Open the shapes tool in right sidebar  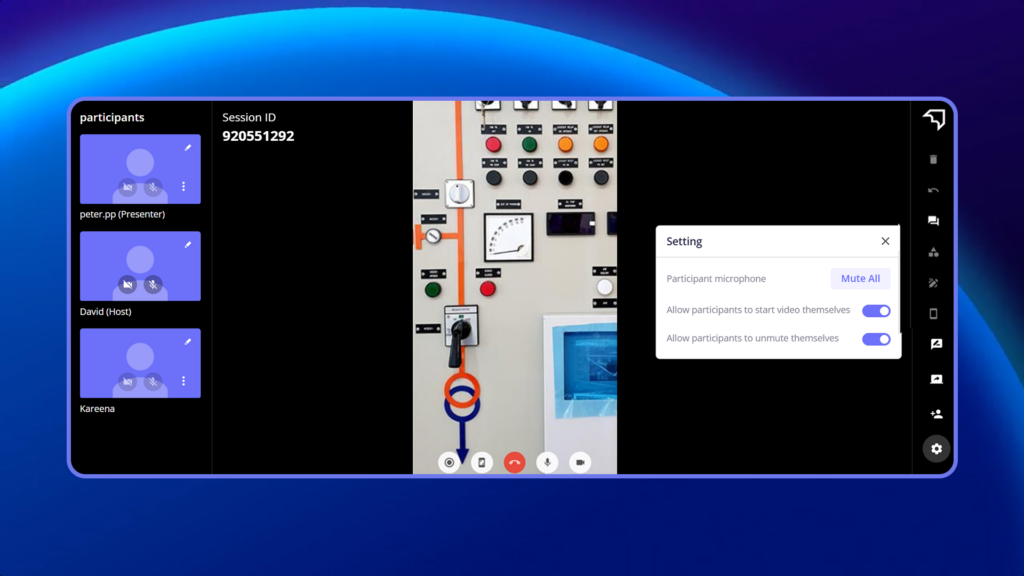click(x=933, y=252)
